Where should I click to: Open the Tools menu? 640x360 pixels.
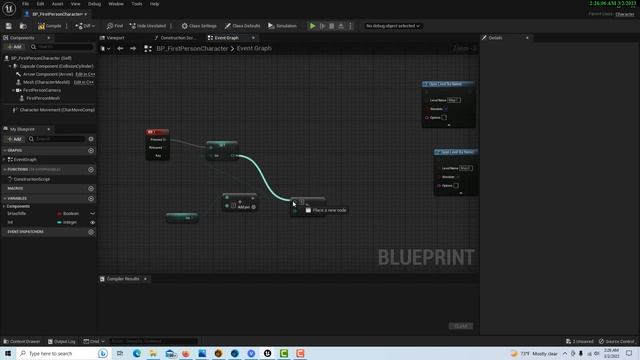(x=137, y=4)
